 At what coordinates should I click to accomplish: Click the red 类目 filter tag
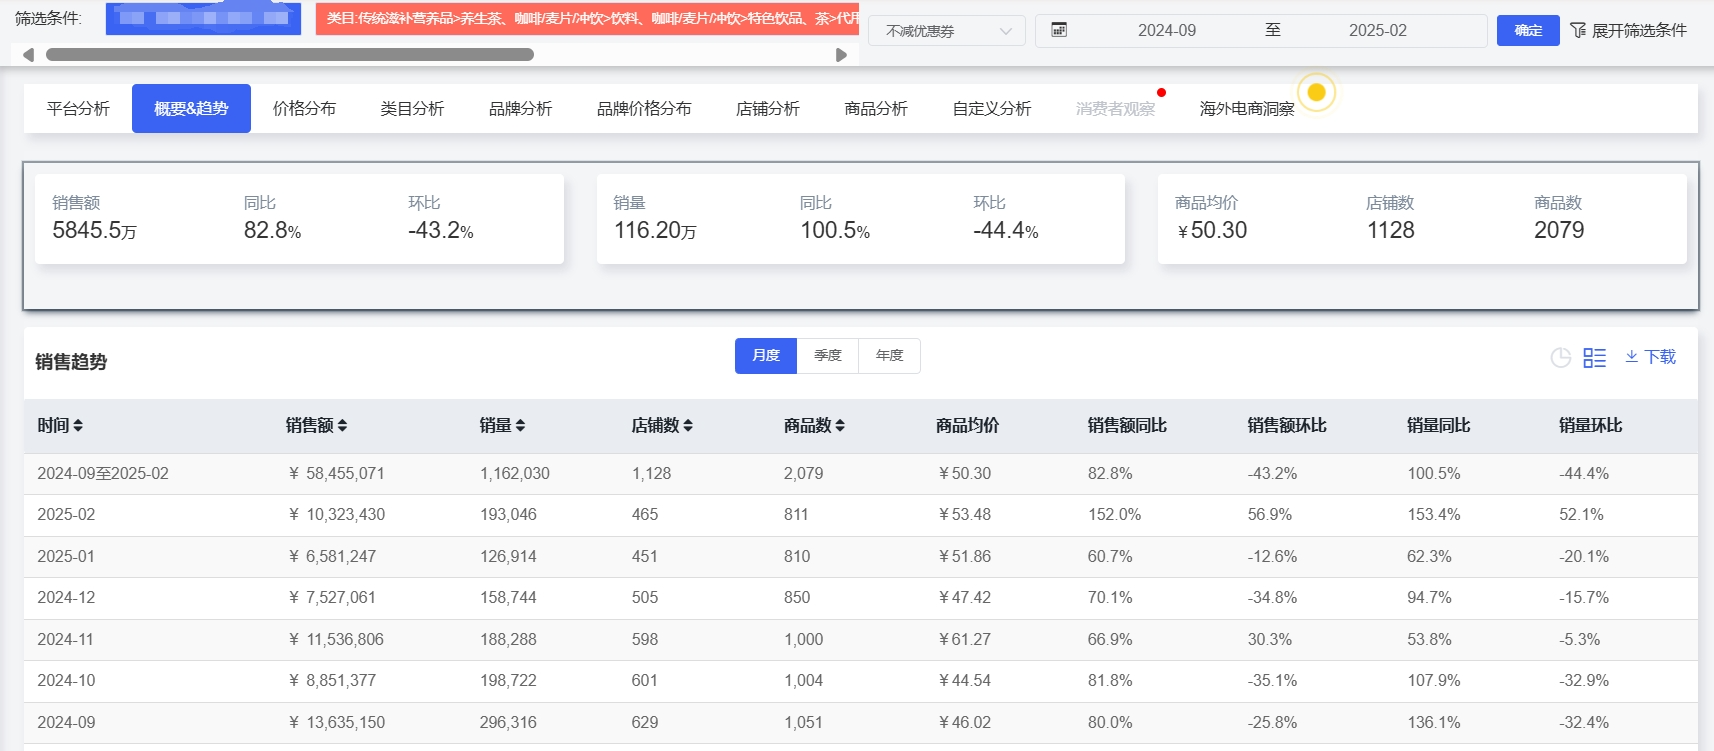click(x=587, y=18)
